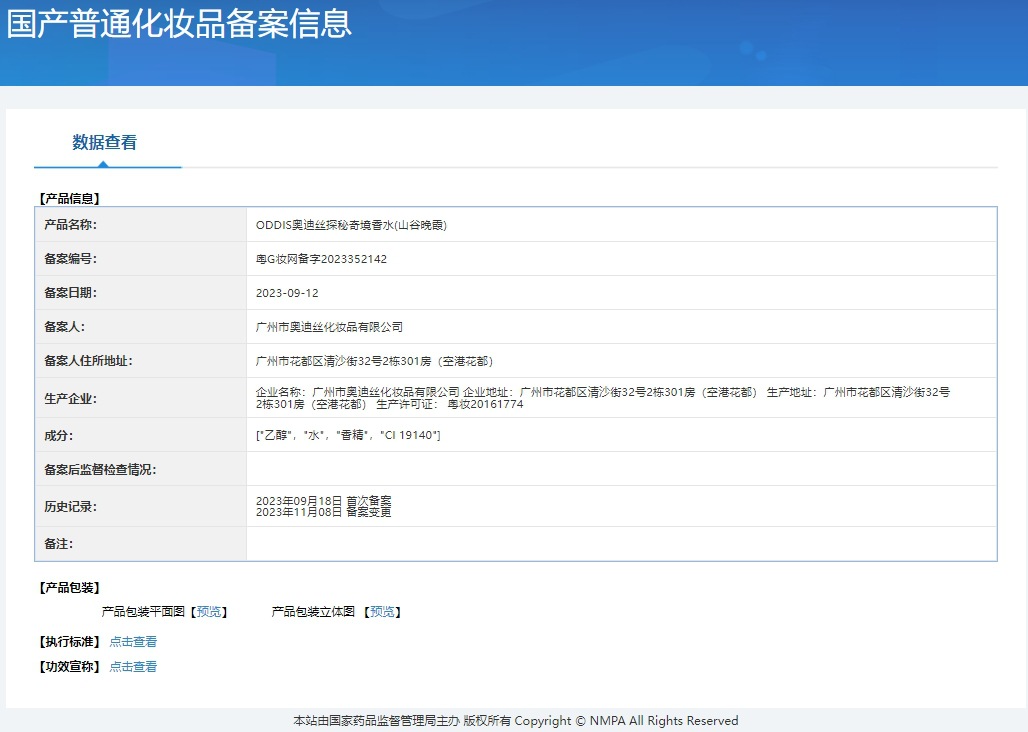This screenshot has width=1028, height=732.
Task: Click the 产品名称 label cell
Action: 140,225
